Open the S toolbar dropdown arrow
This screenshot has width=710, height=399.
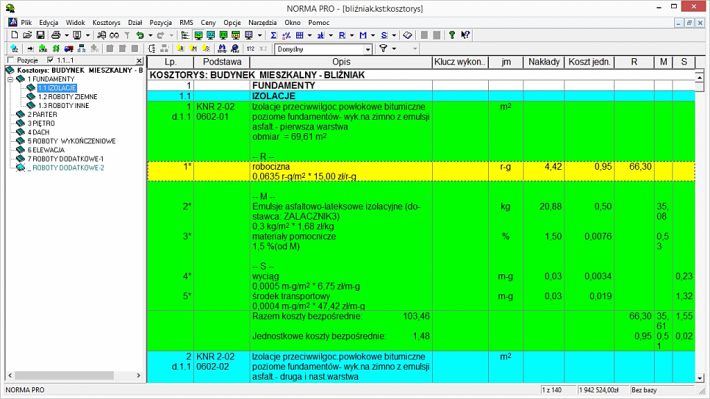(394, 35)
